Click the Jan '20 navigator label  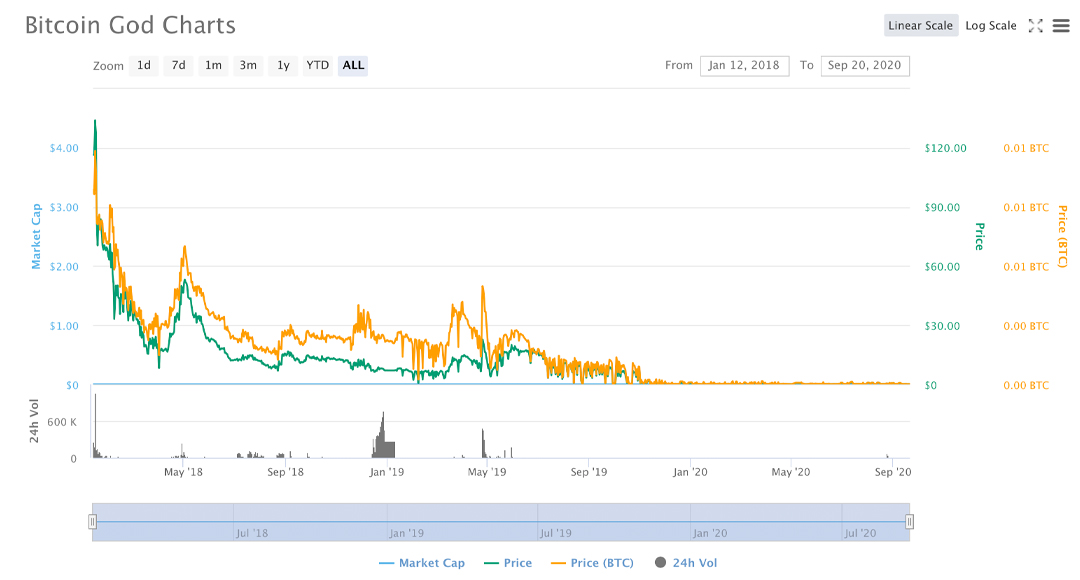coord(710,533)
